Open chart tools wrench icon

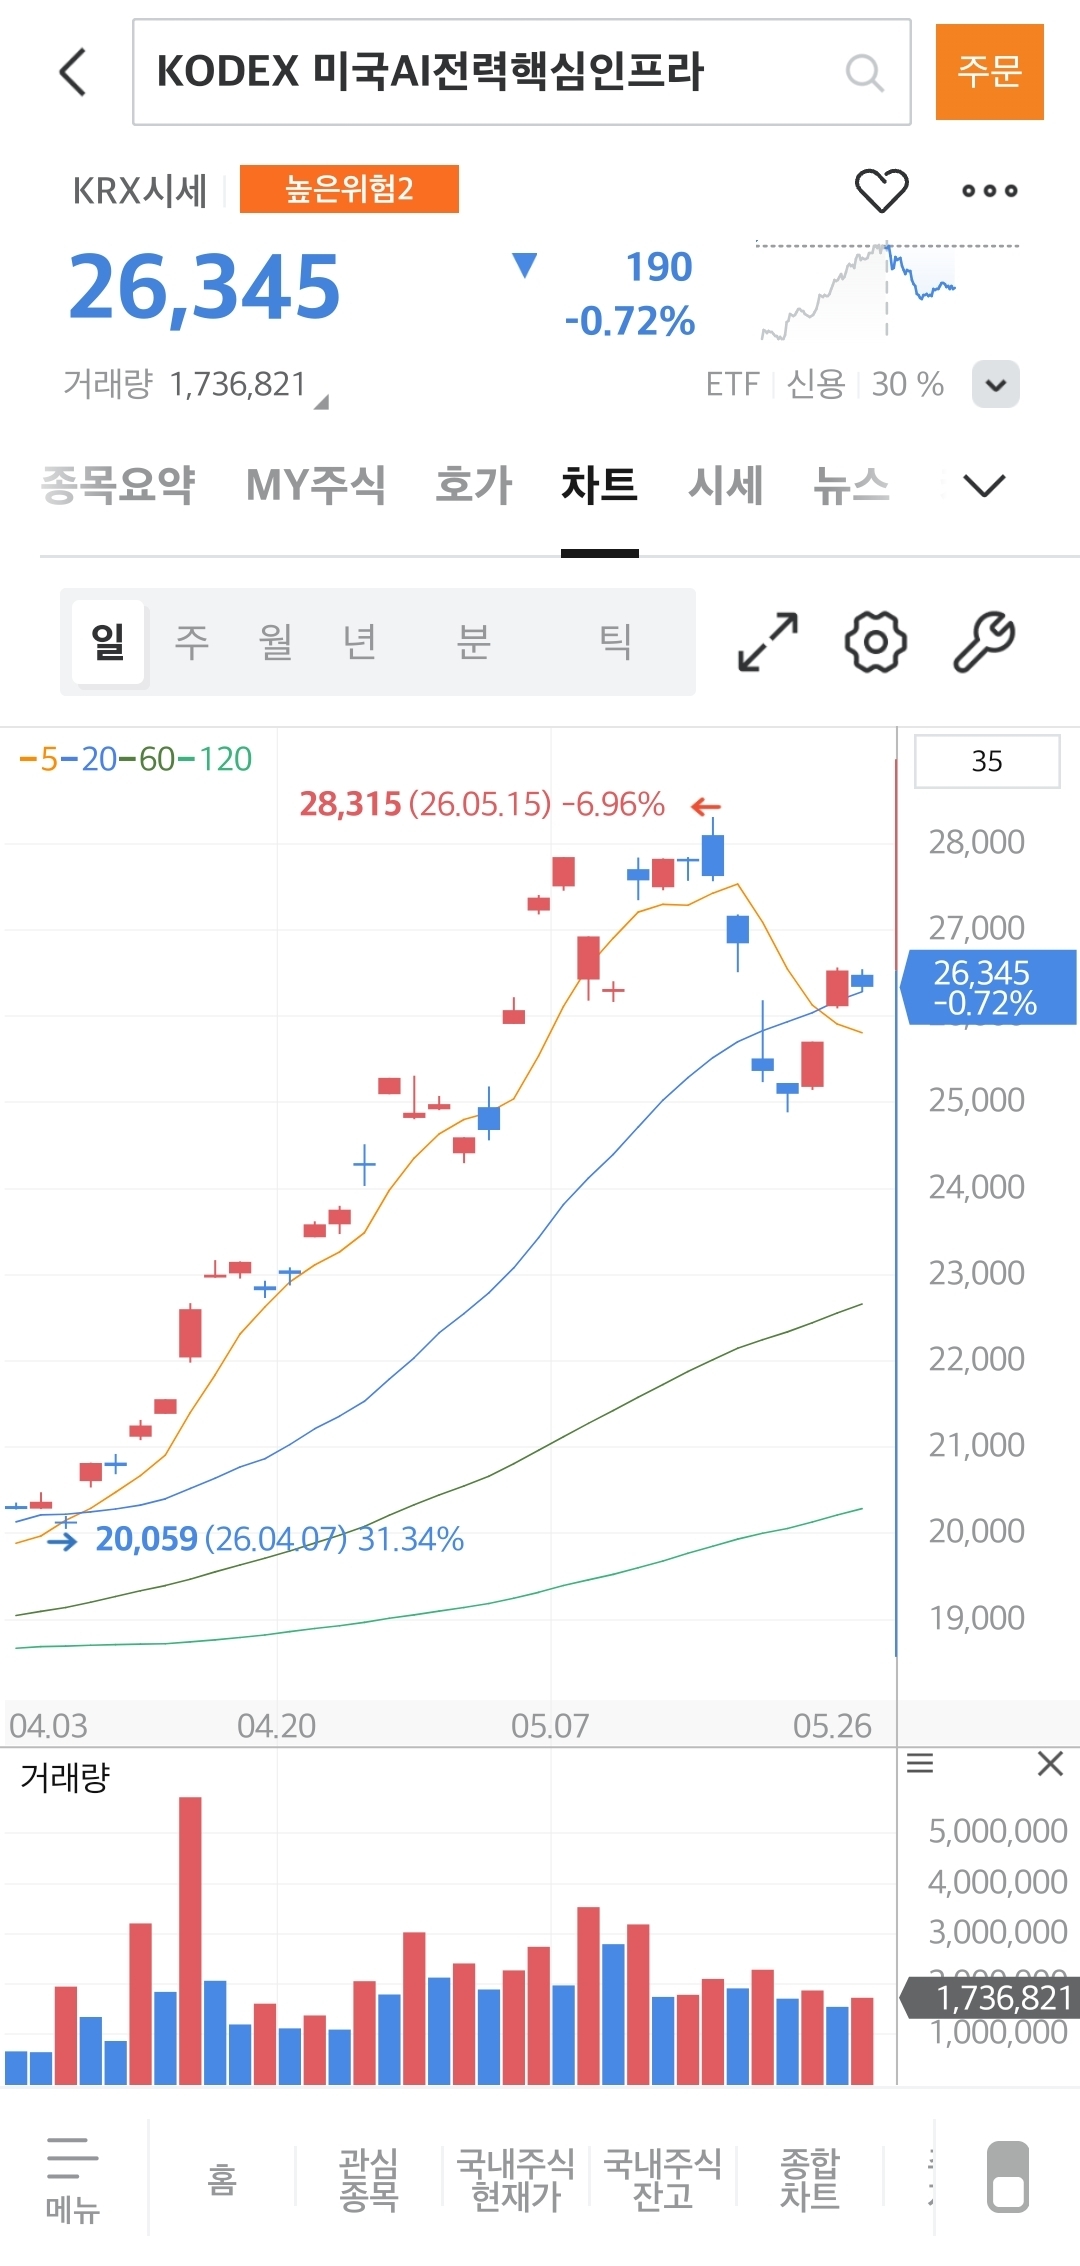(x=984, y=642)
